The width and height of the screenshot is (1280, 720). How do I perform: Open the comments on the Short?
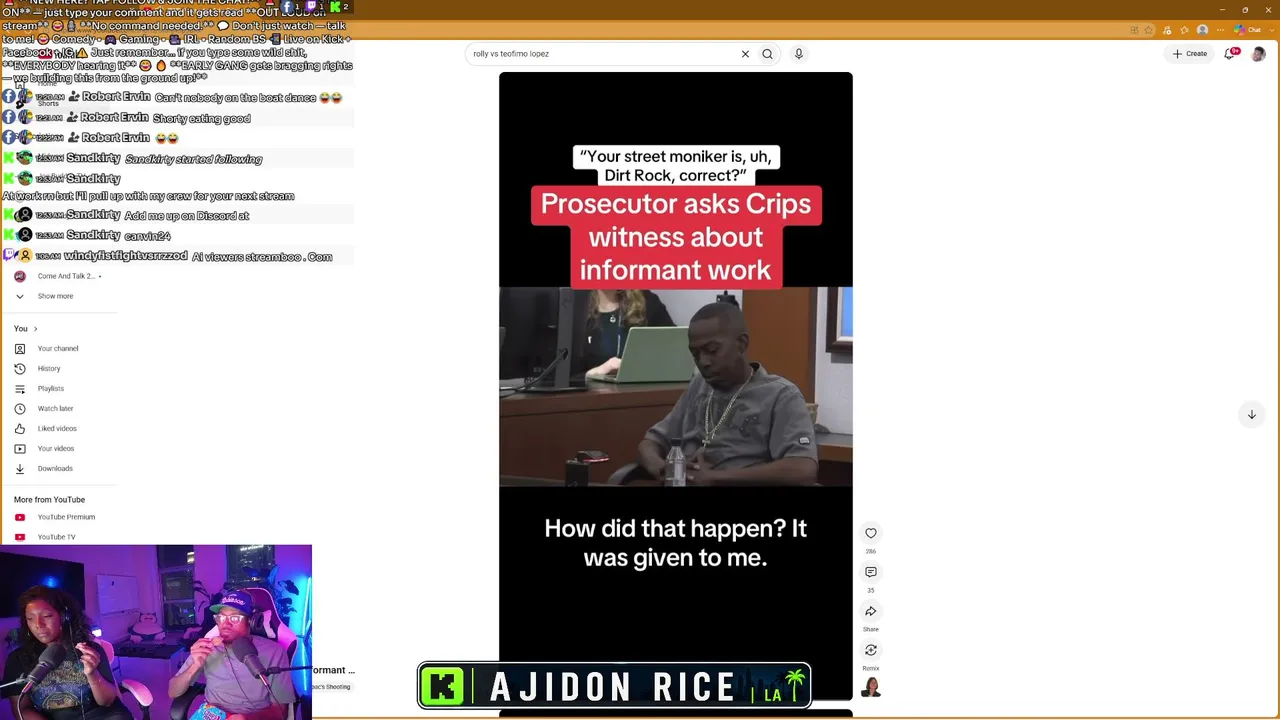click(871, 572)
